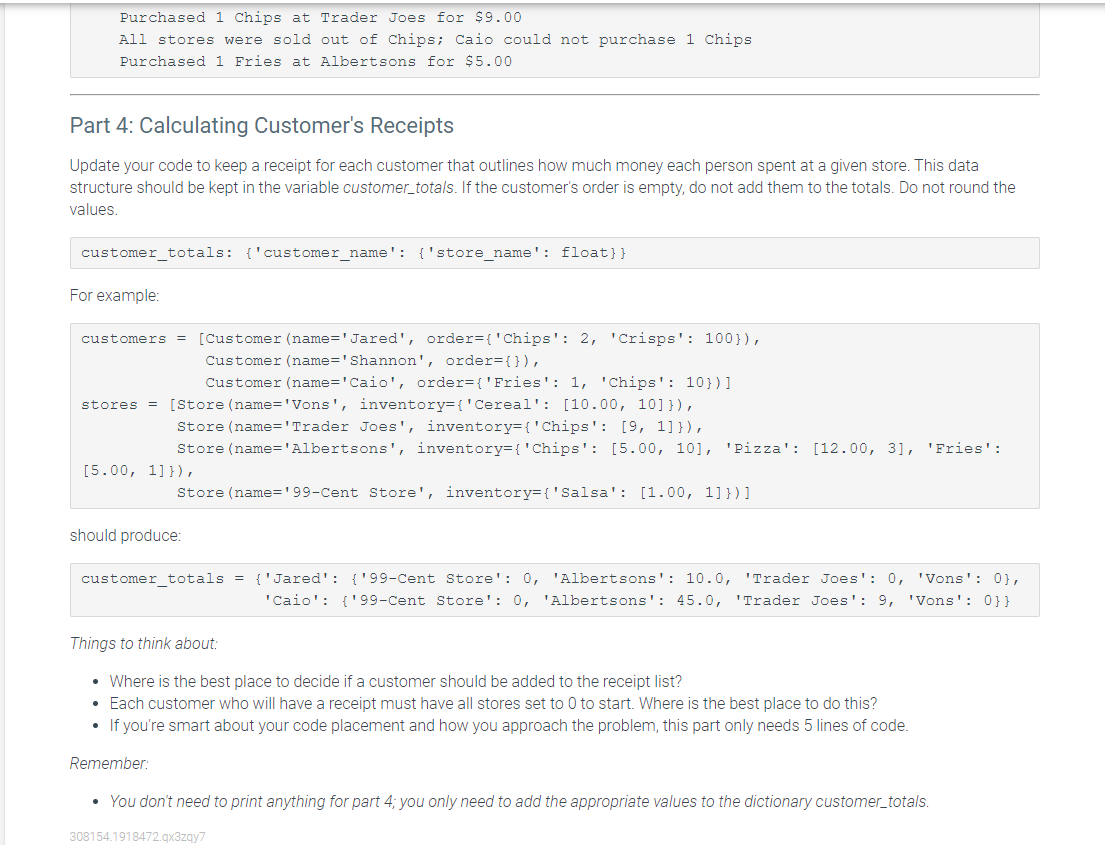Click the paragraph describing customer_totals variable
Screen dimensions: 1105x845
click(540, 187)
